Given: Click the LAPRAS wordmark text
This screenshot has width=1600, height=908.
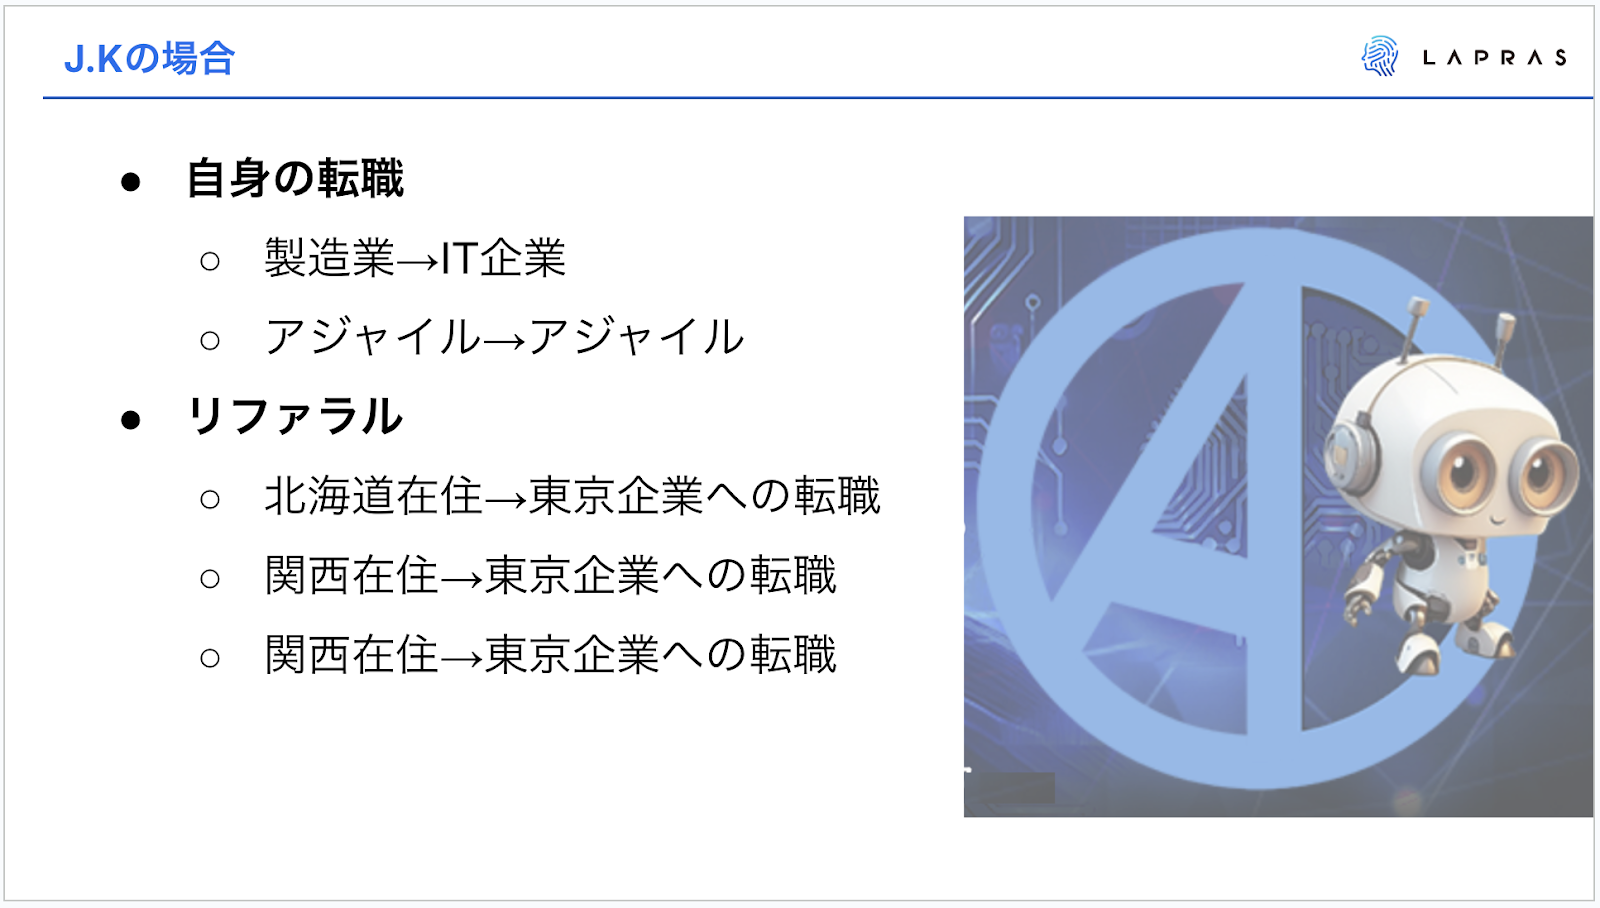Looking at the screenshot, I should (1495, 58).
